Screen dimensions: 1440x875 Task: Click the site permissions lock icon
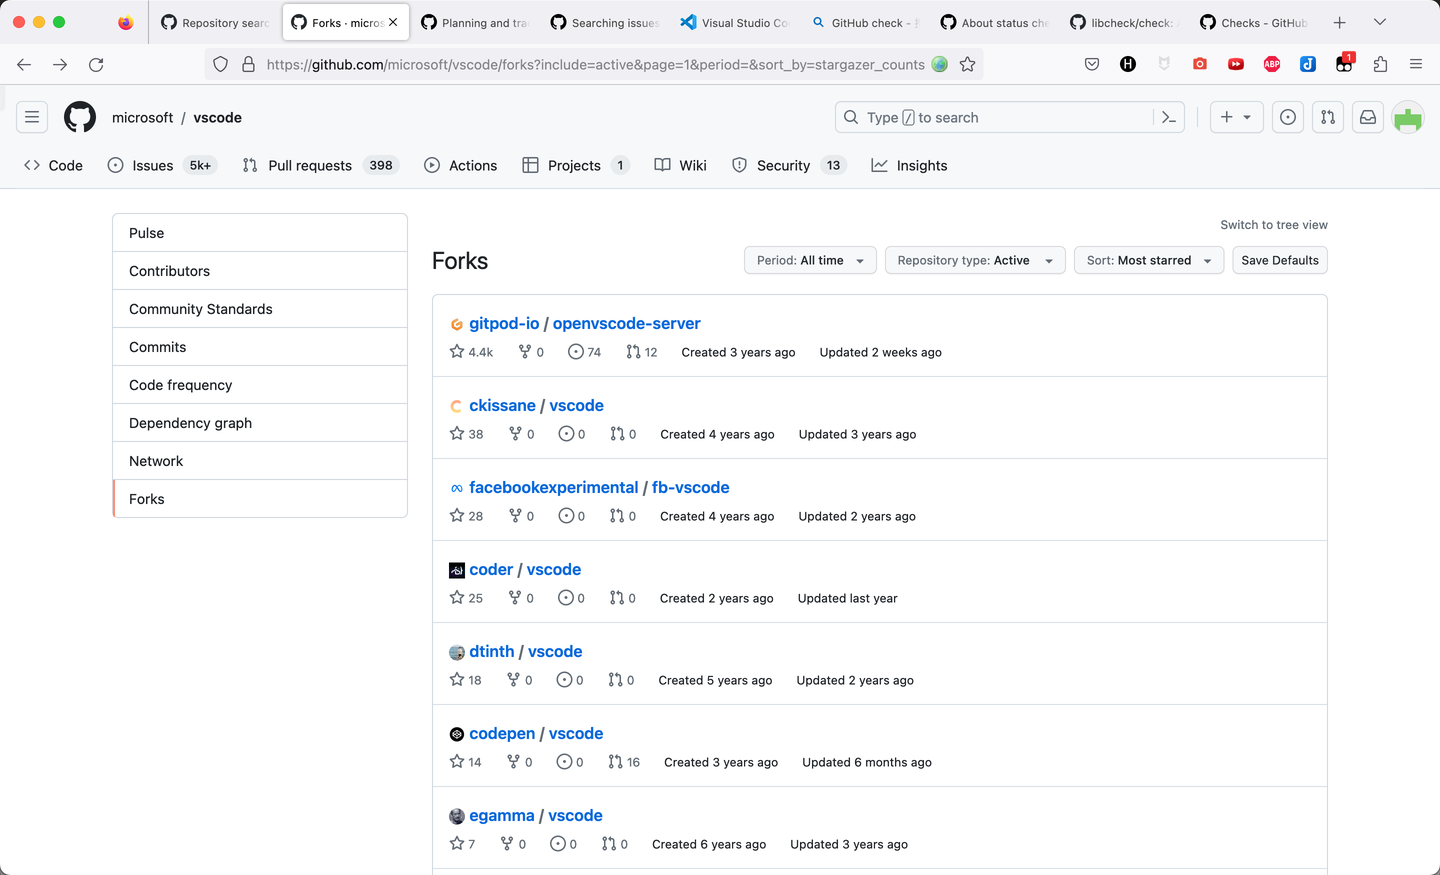248,64
